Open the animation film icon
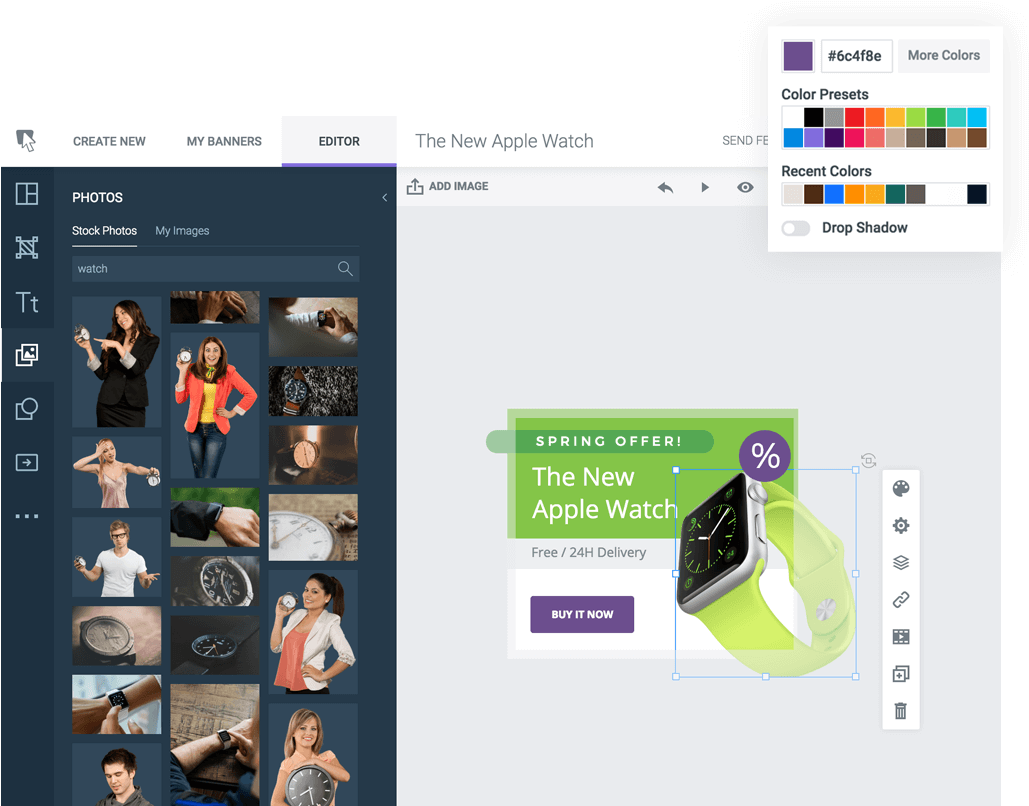 901,637
